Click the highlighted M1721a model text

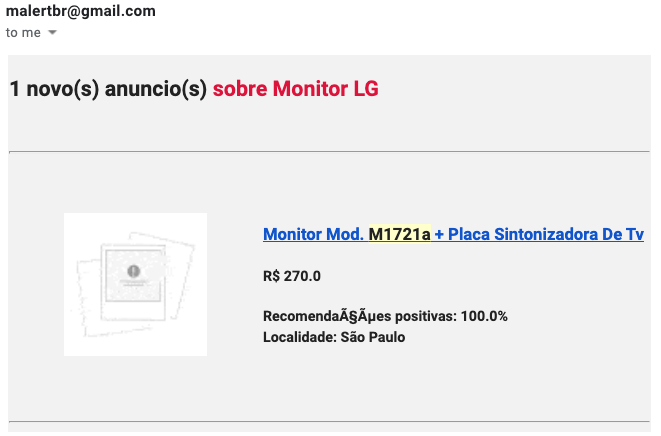click(x=399, y=234)
